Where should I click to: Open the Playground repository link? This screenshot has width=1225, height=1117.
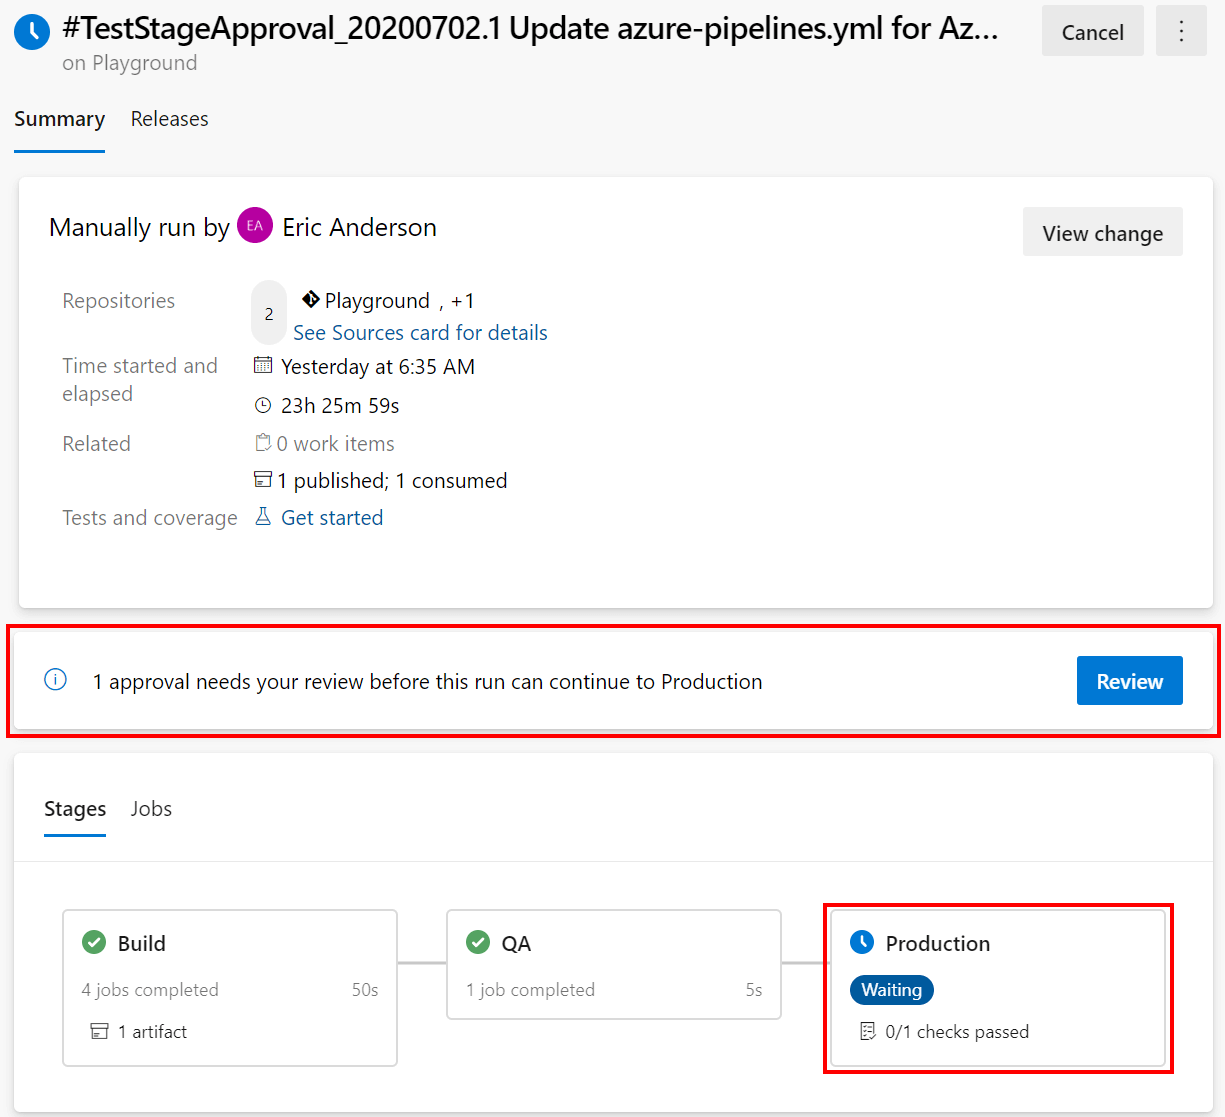(x=377, y=300)
